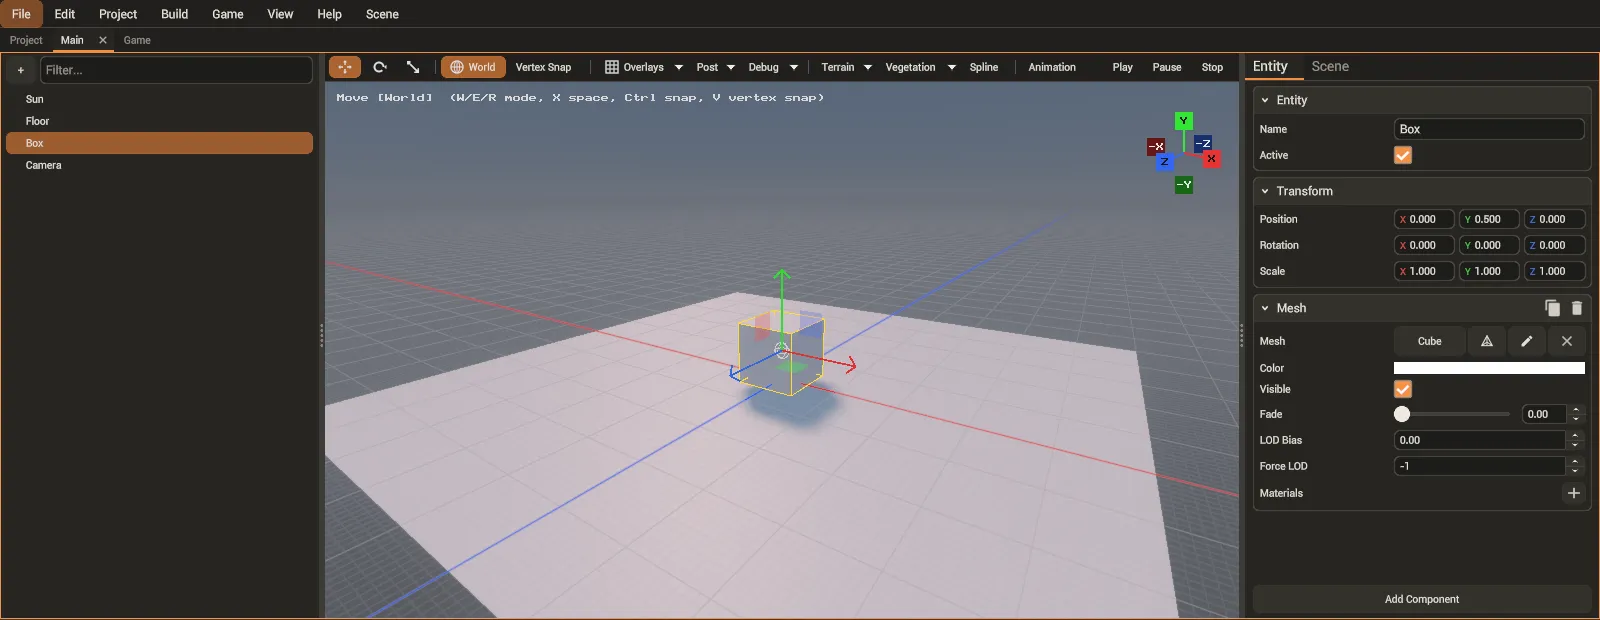Open the Overlays dropdown

(x=644, y=67)
